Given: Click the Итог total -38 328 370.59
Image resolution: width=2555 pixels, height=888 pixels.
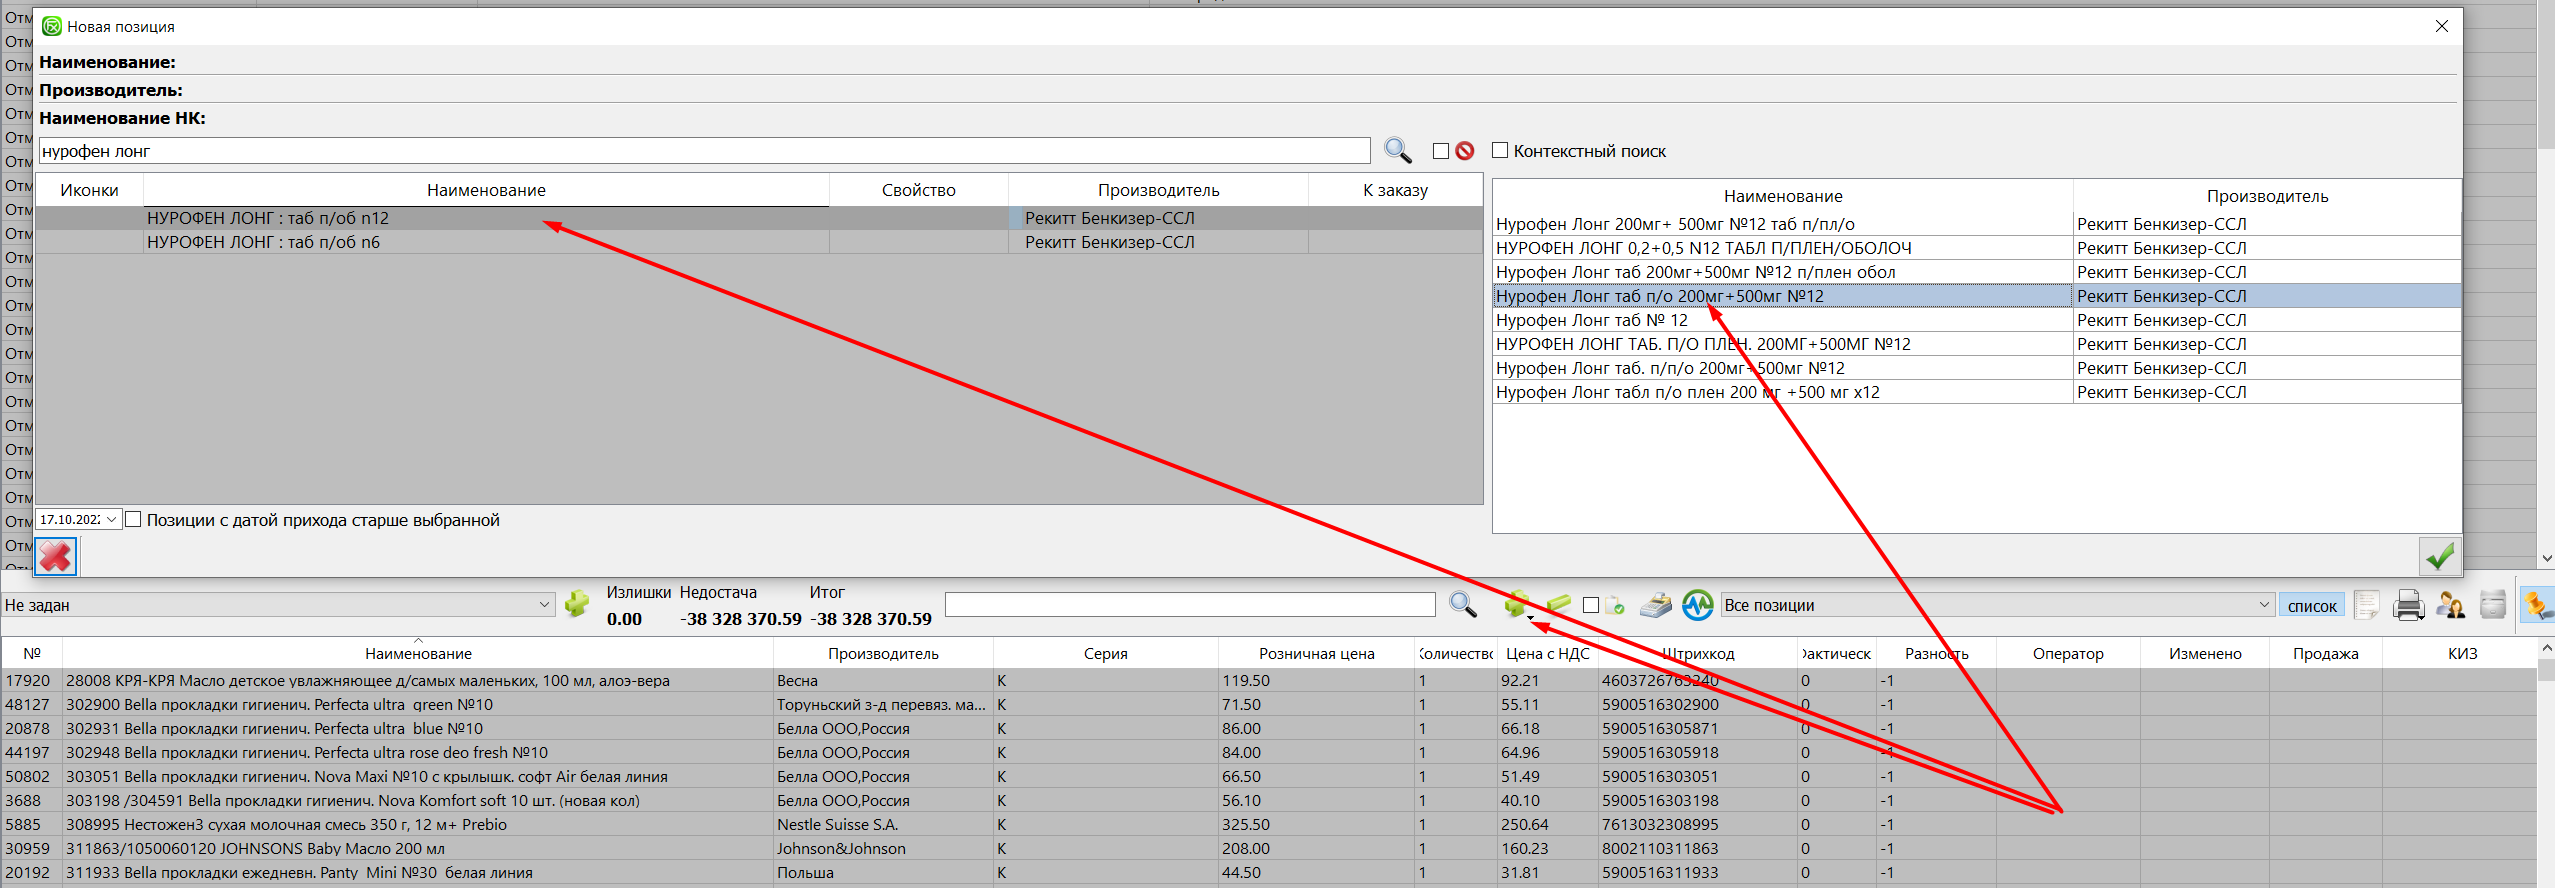Looking at the screenshot, I should (871, 619).
